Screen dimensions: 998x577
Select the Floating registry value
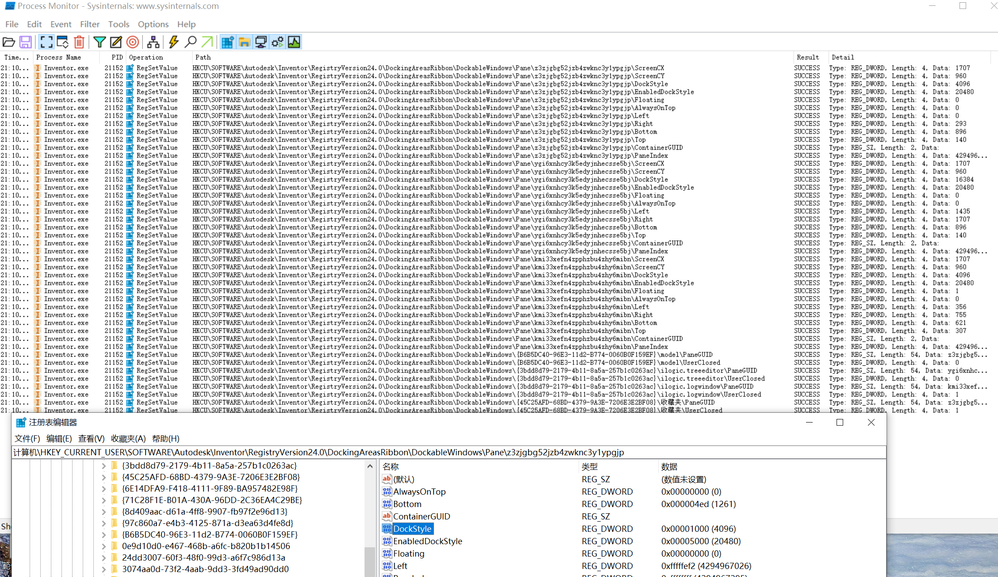pos(409,553)
